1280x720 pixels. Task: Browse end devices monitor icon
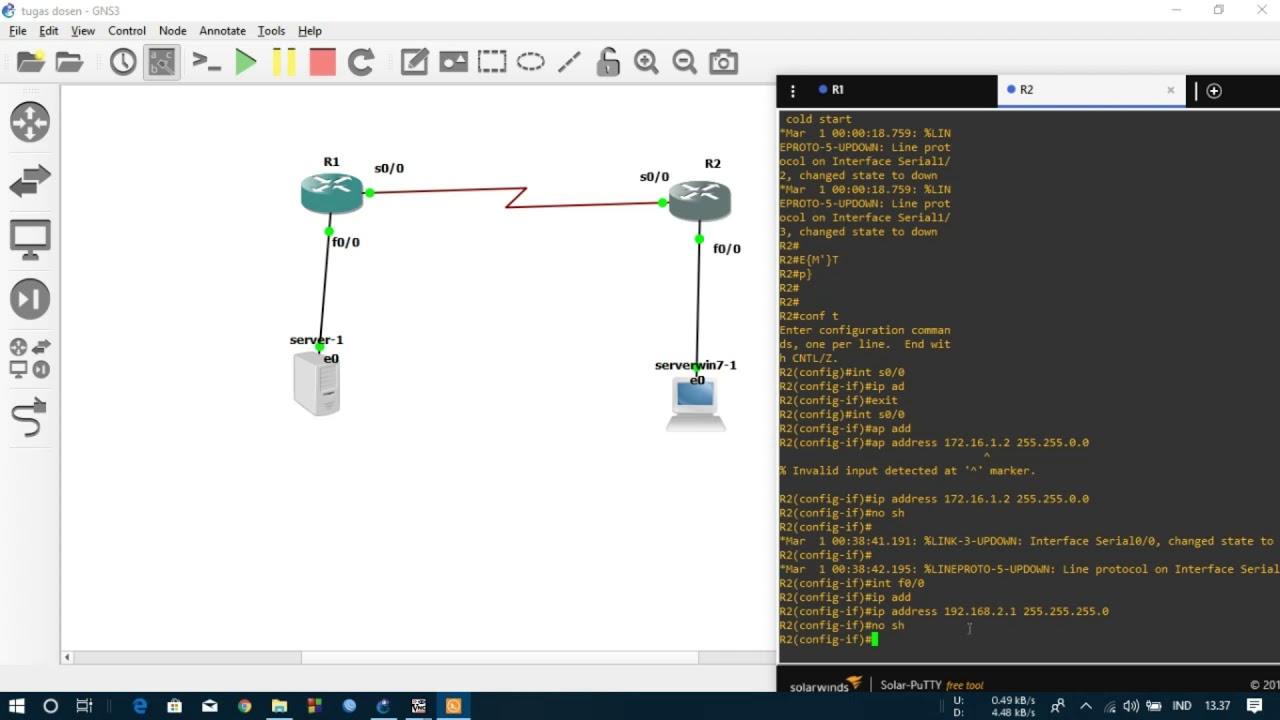(30, 240)
